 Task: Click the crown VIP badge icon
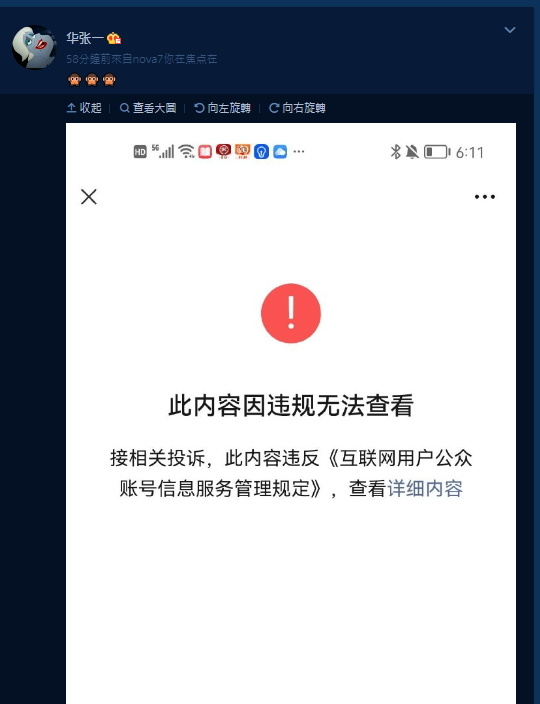click(x=114, y=39)
